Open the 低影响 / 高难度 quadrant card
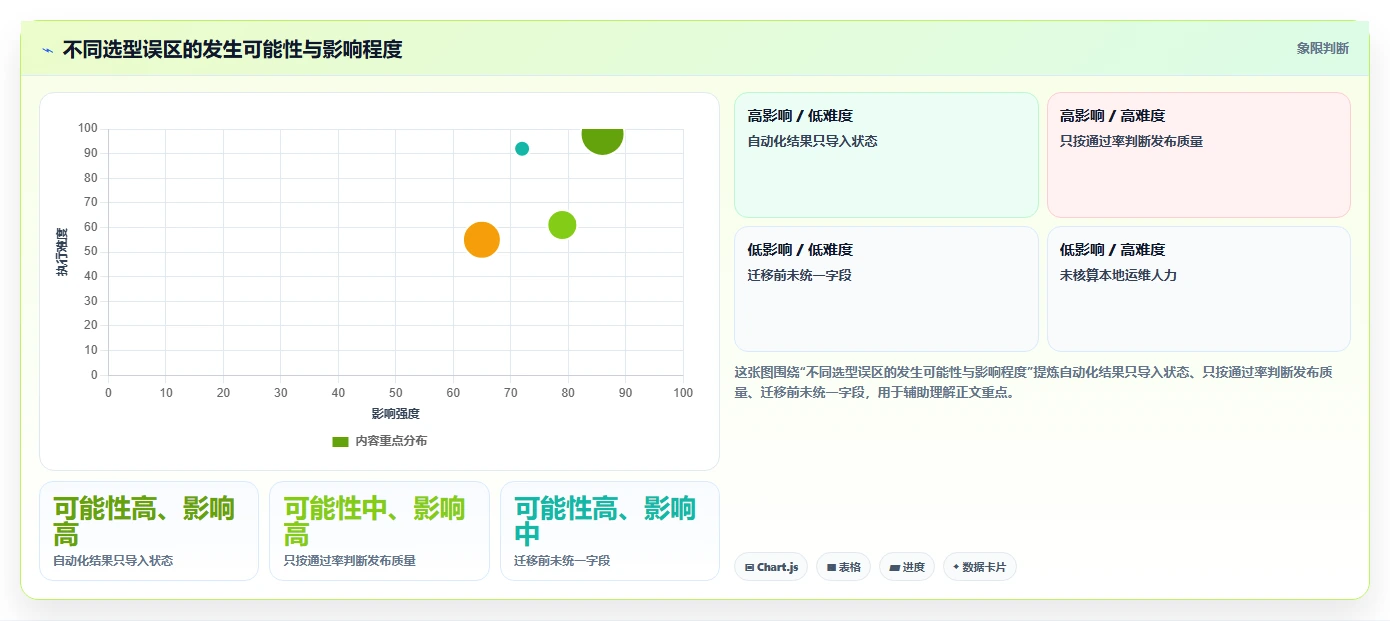This screenshot has height=621, width=1390. (x=1198, y=289)
